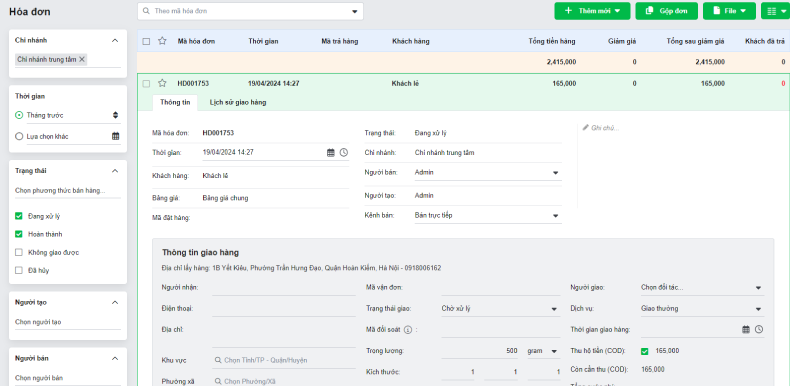790x386 pixels.
Task: Click search icon in Khu vực field
Action: click(218, 360)
